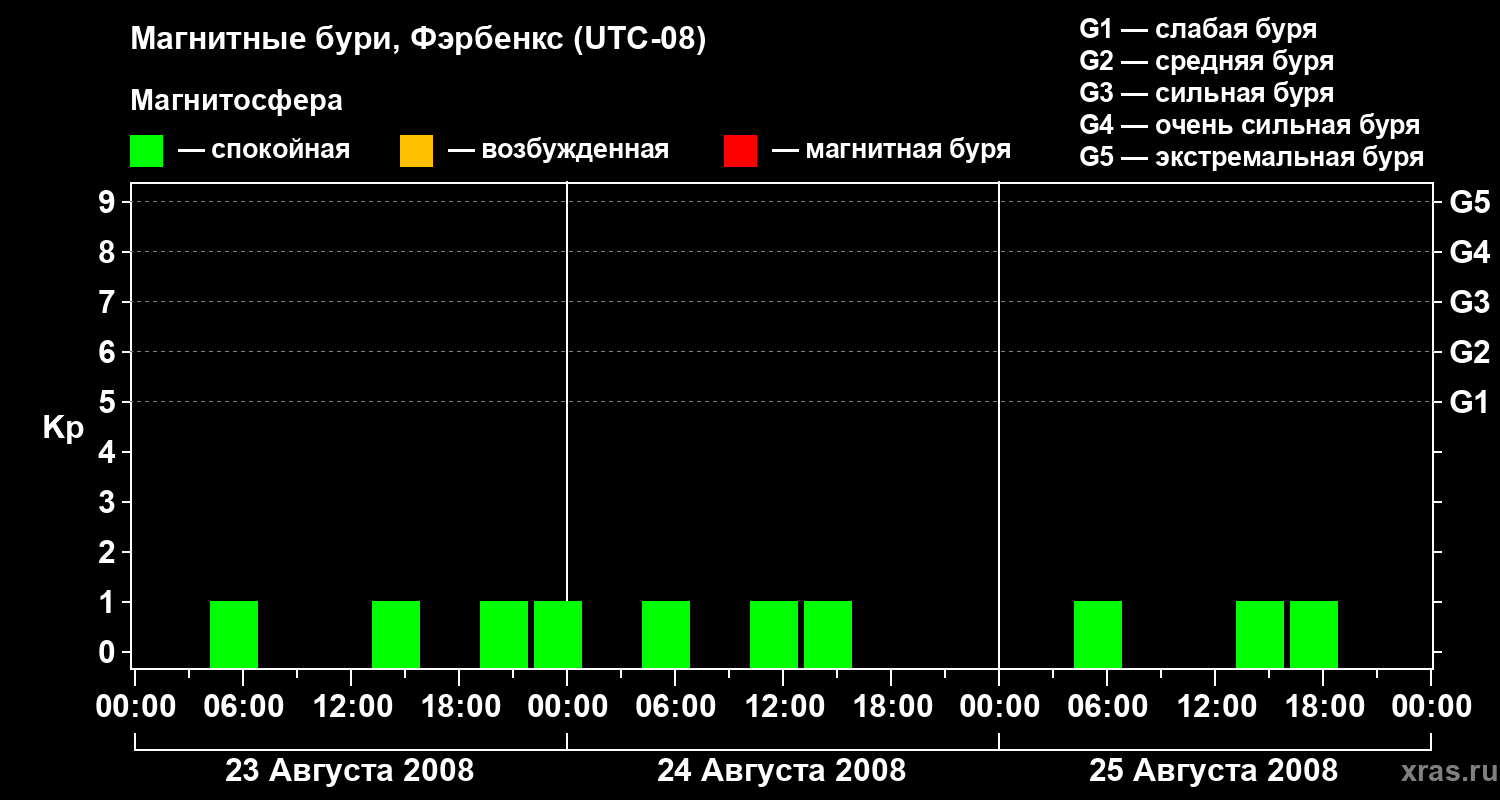
Task: Click the 'Магнитосфера' heading
Action: pyautogui.click(x=236, y=101)
